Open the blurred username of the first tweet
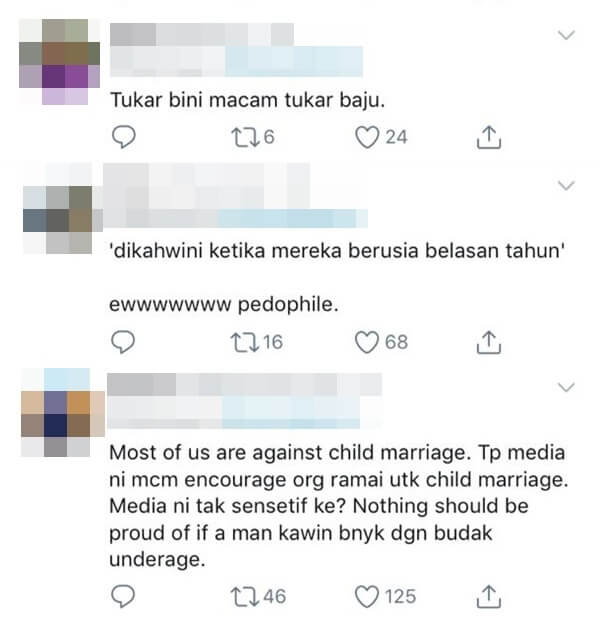 click(x=202, y=35)
